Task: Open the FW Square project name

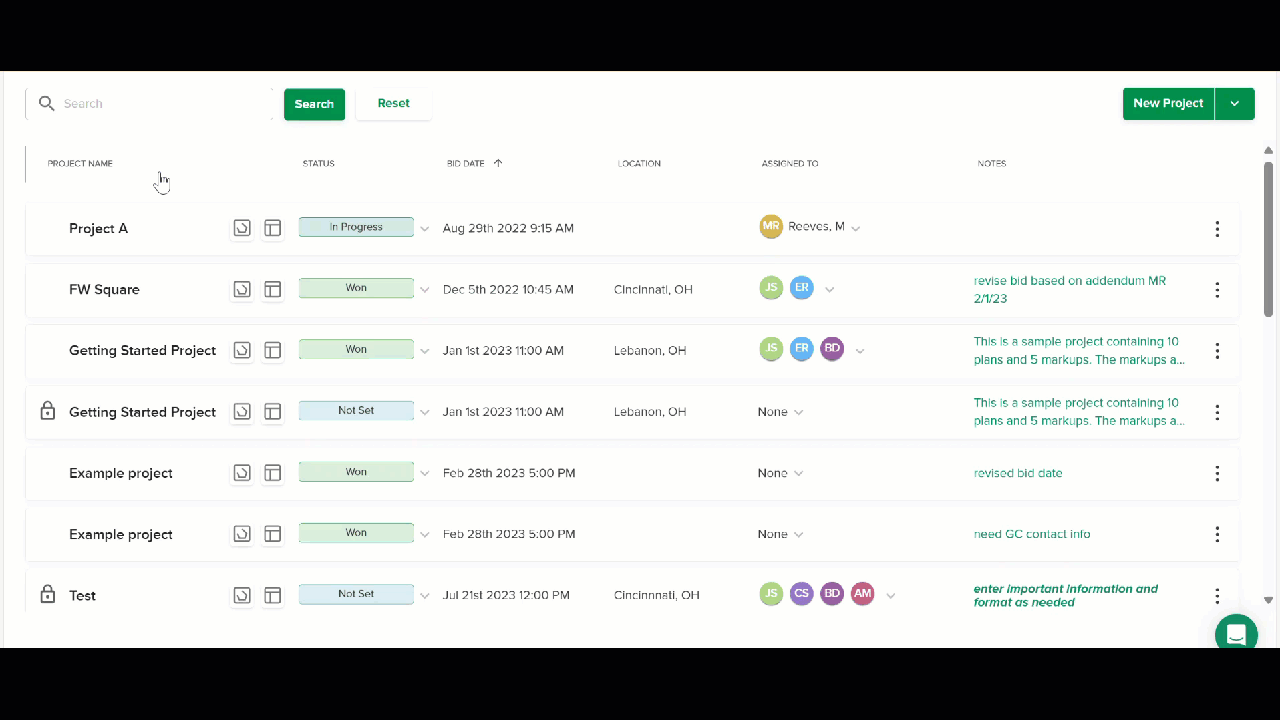Action: (x=104, y=290)
